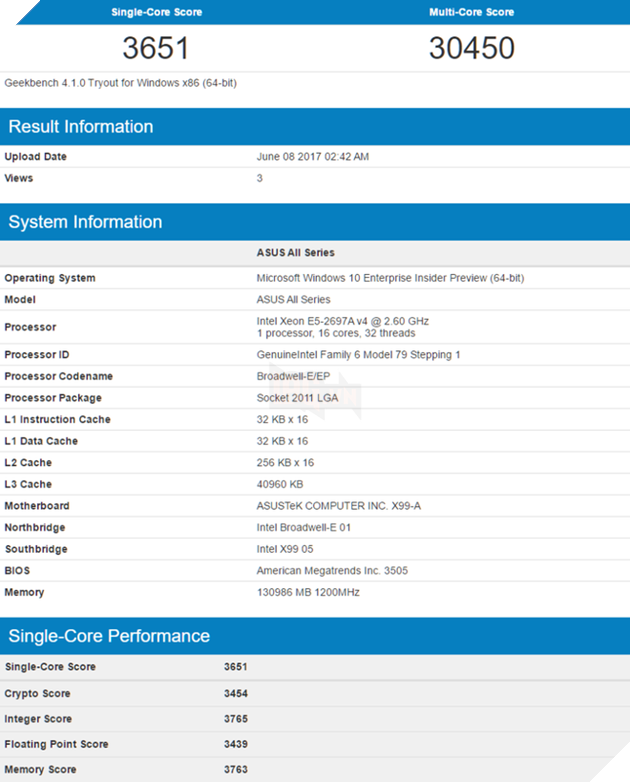
Task: Click the L1 Data Cache label
Action: (41, 441)
